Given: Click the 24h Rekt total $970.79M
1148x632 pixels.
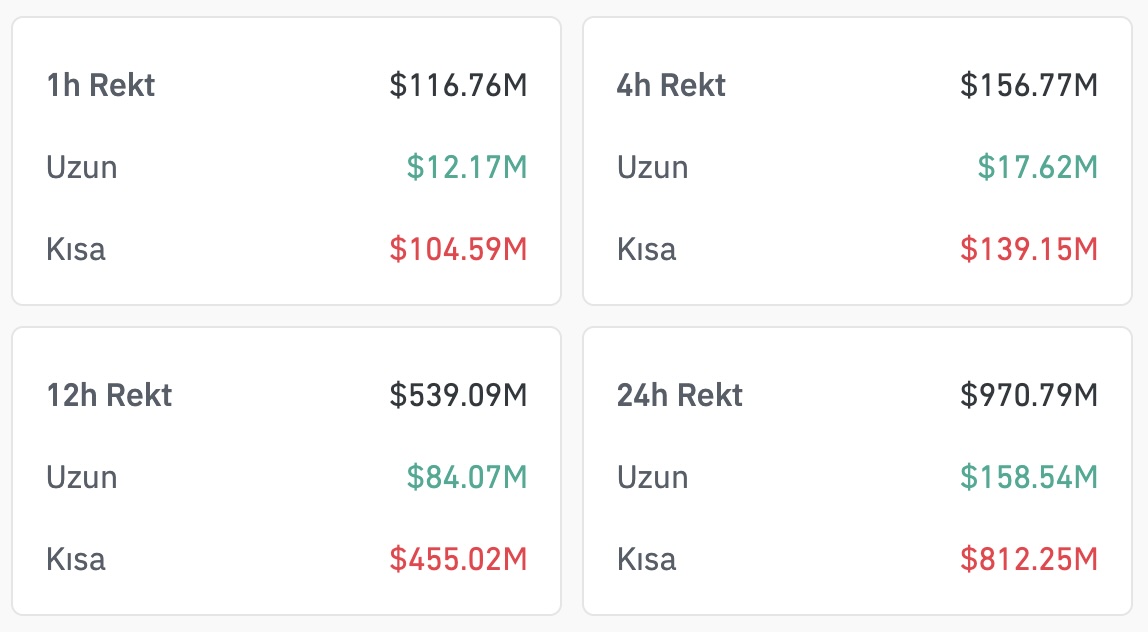Looking at the screenshot, I should (1029, 395).
